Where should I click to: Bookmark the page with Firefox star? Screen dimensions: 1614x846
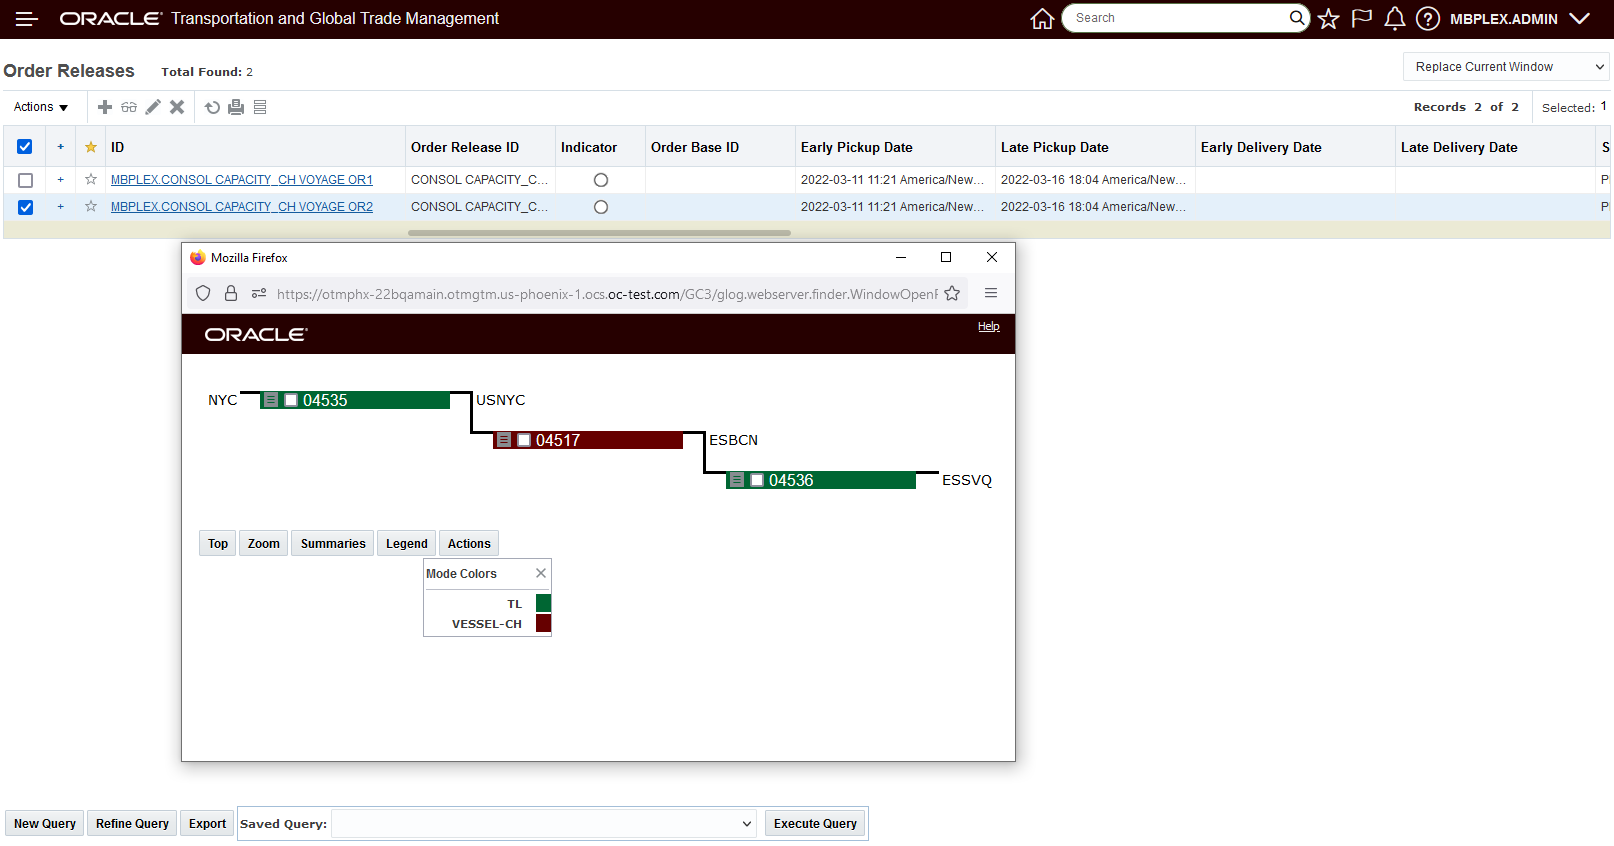952,293
